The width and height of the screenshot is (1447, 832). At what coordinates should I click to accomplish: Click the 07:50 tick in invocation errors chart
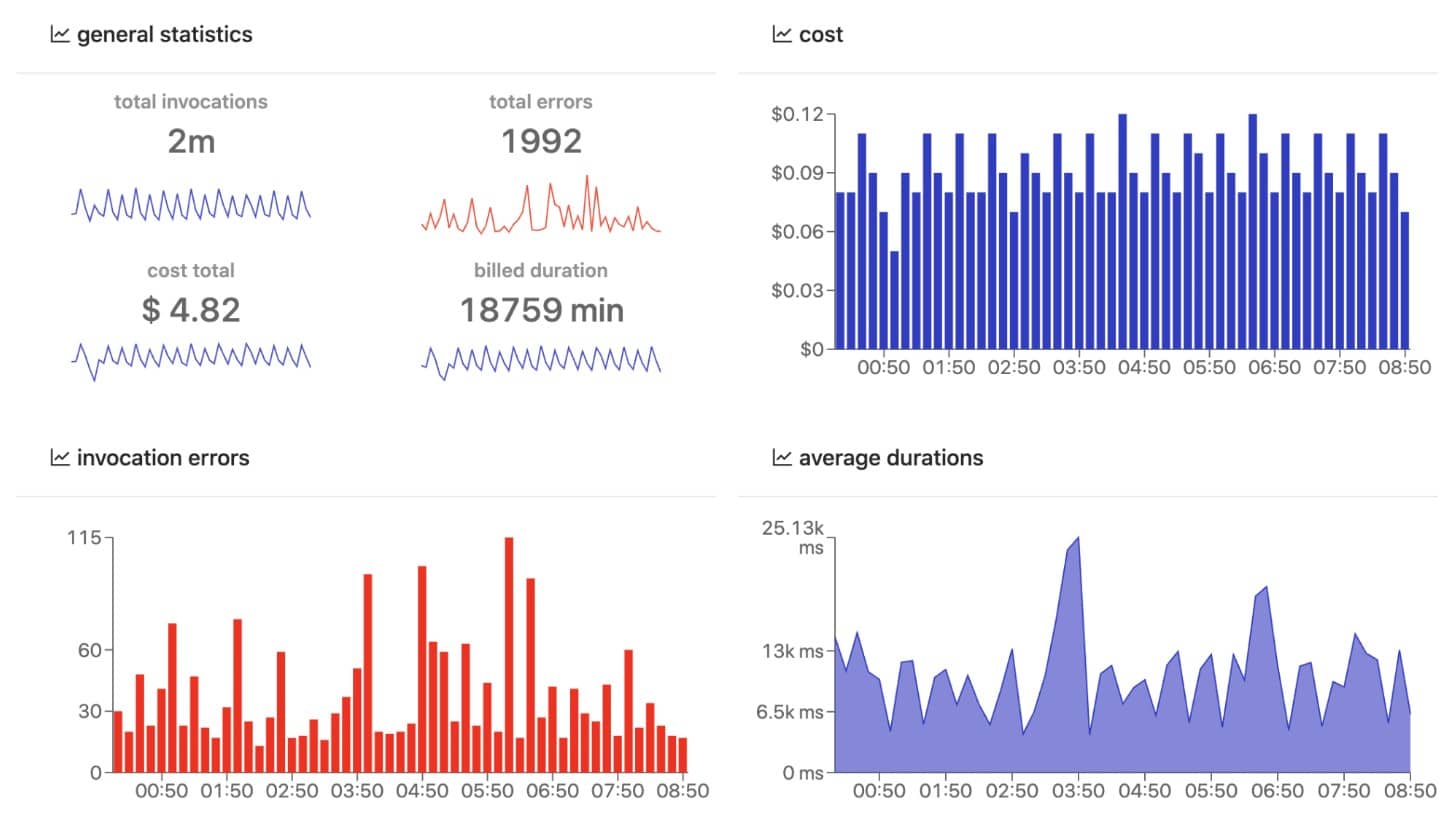pyautogui.click(x=618, y=791)
